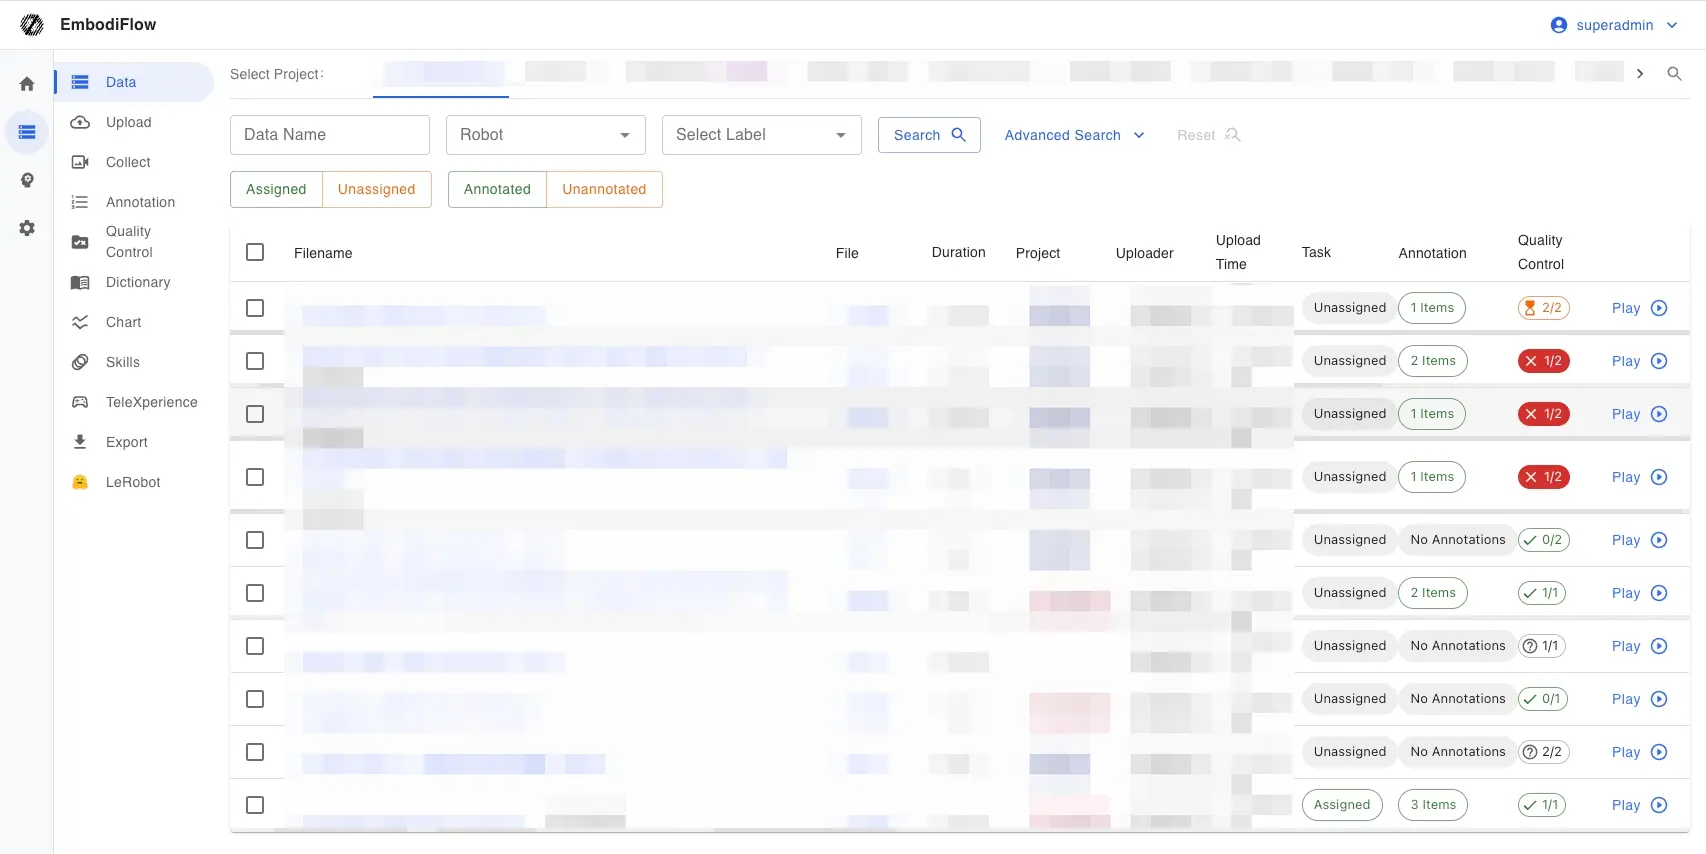1706x854 pixels.
Task: Click the lightbulb icon in left rail
Action: (27, 180)
